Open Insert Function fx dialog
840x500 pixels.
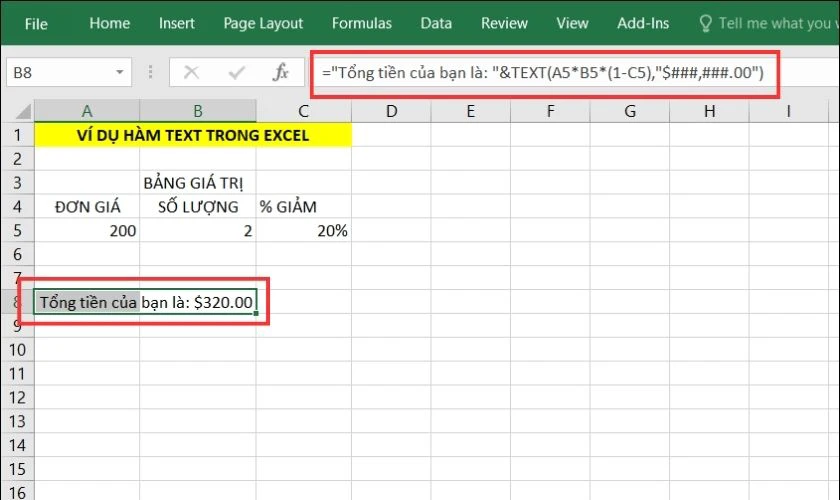(281, 72)
